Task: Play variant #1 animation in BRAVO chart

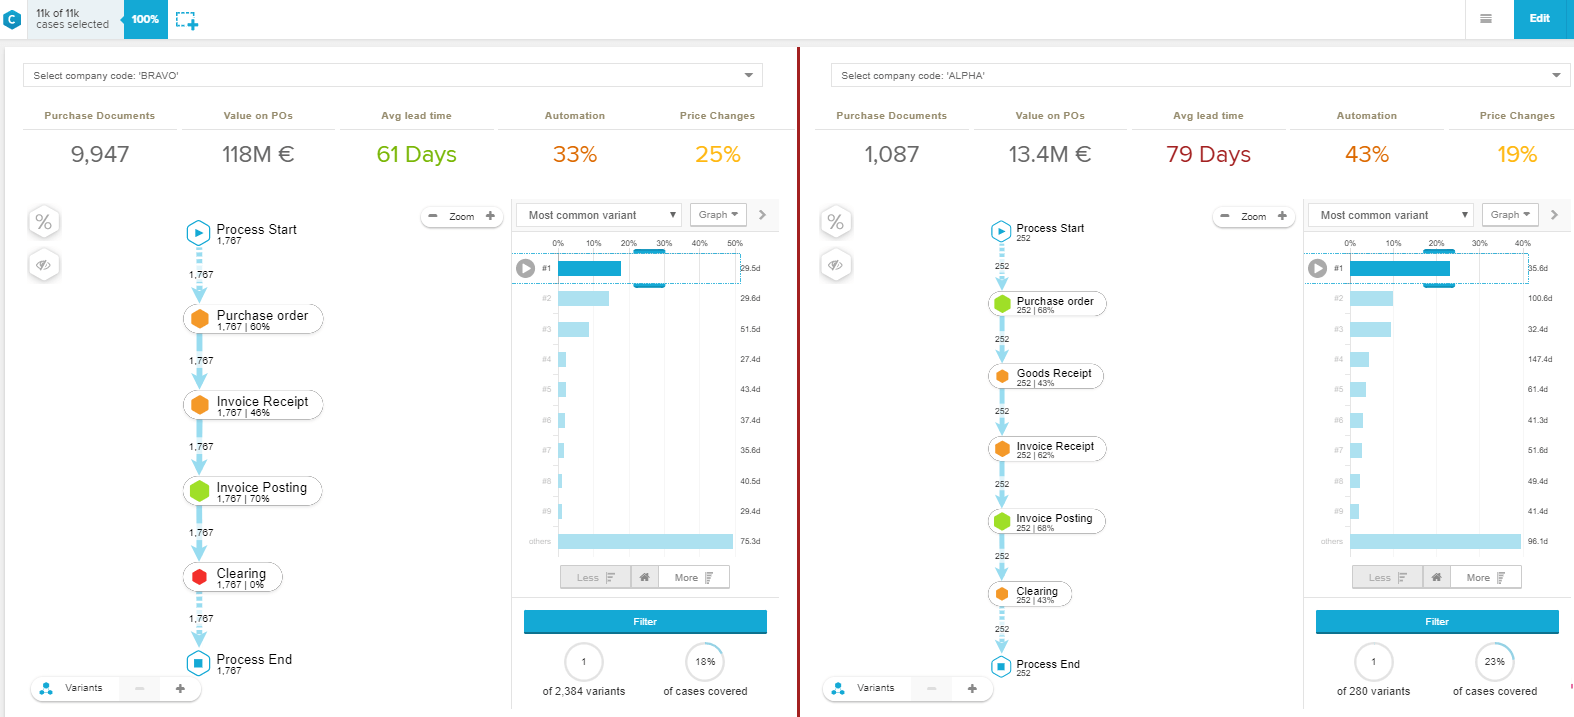Action: point(525,268)
